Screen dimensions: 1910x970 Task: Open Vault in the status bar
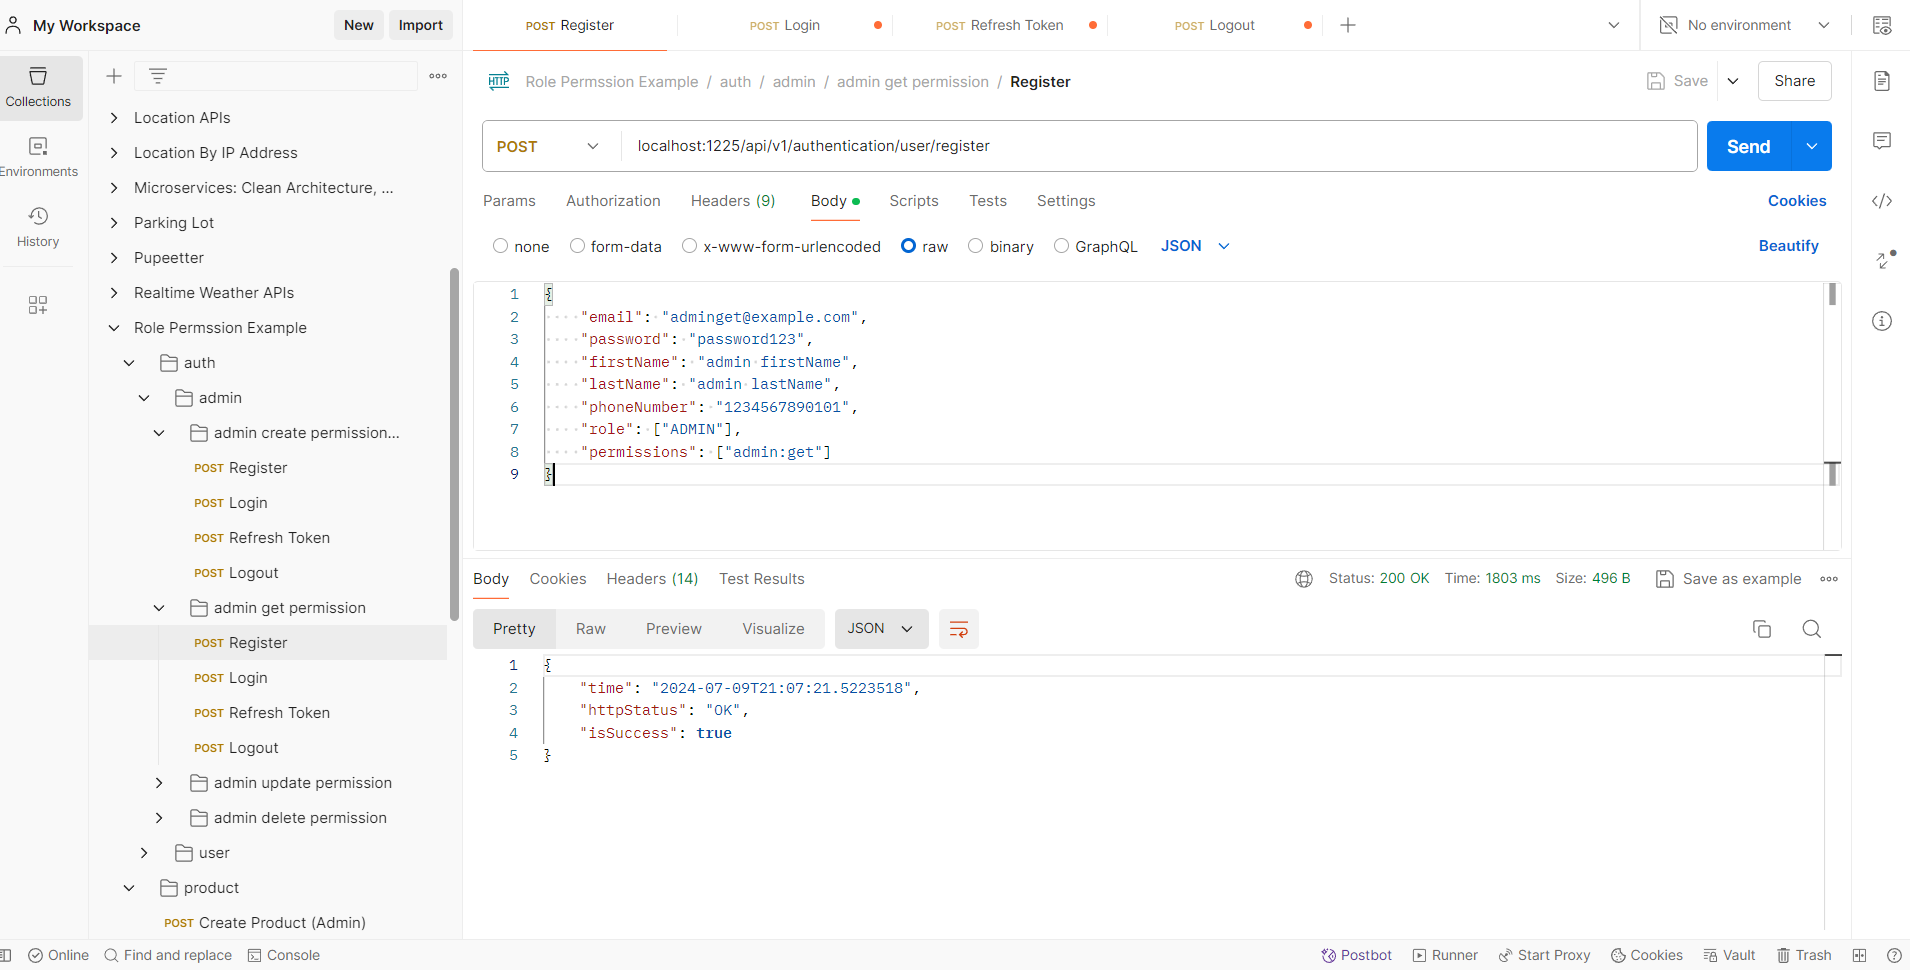click(1729, 955)
